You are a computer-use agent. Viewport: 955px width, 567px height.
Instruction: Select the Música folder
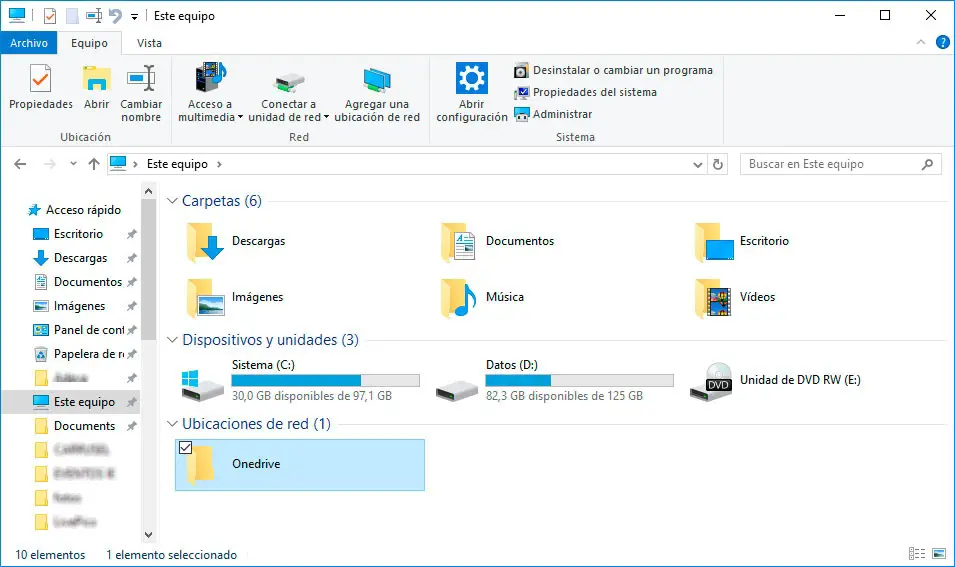tap(482, 298)
